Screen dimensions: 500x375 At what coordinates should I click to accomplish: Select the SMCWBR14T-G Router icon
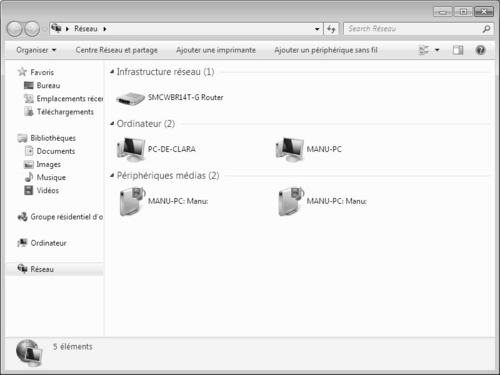click(130, 98)
